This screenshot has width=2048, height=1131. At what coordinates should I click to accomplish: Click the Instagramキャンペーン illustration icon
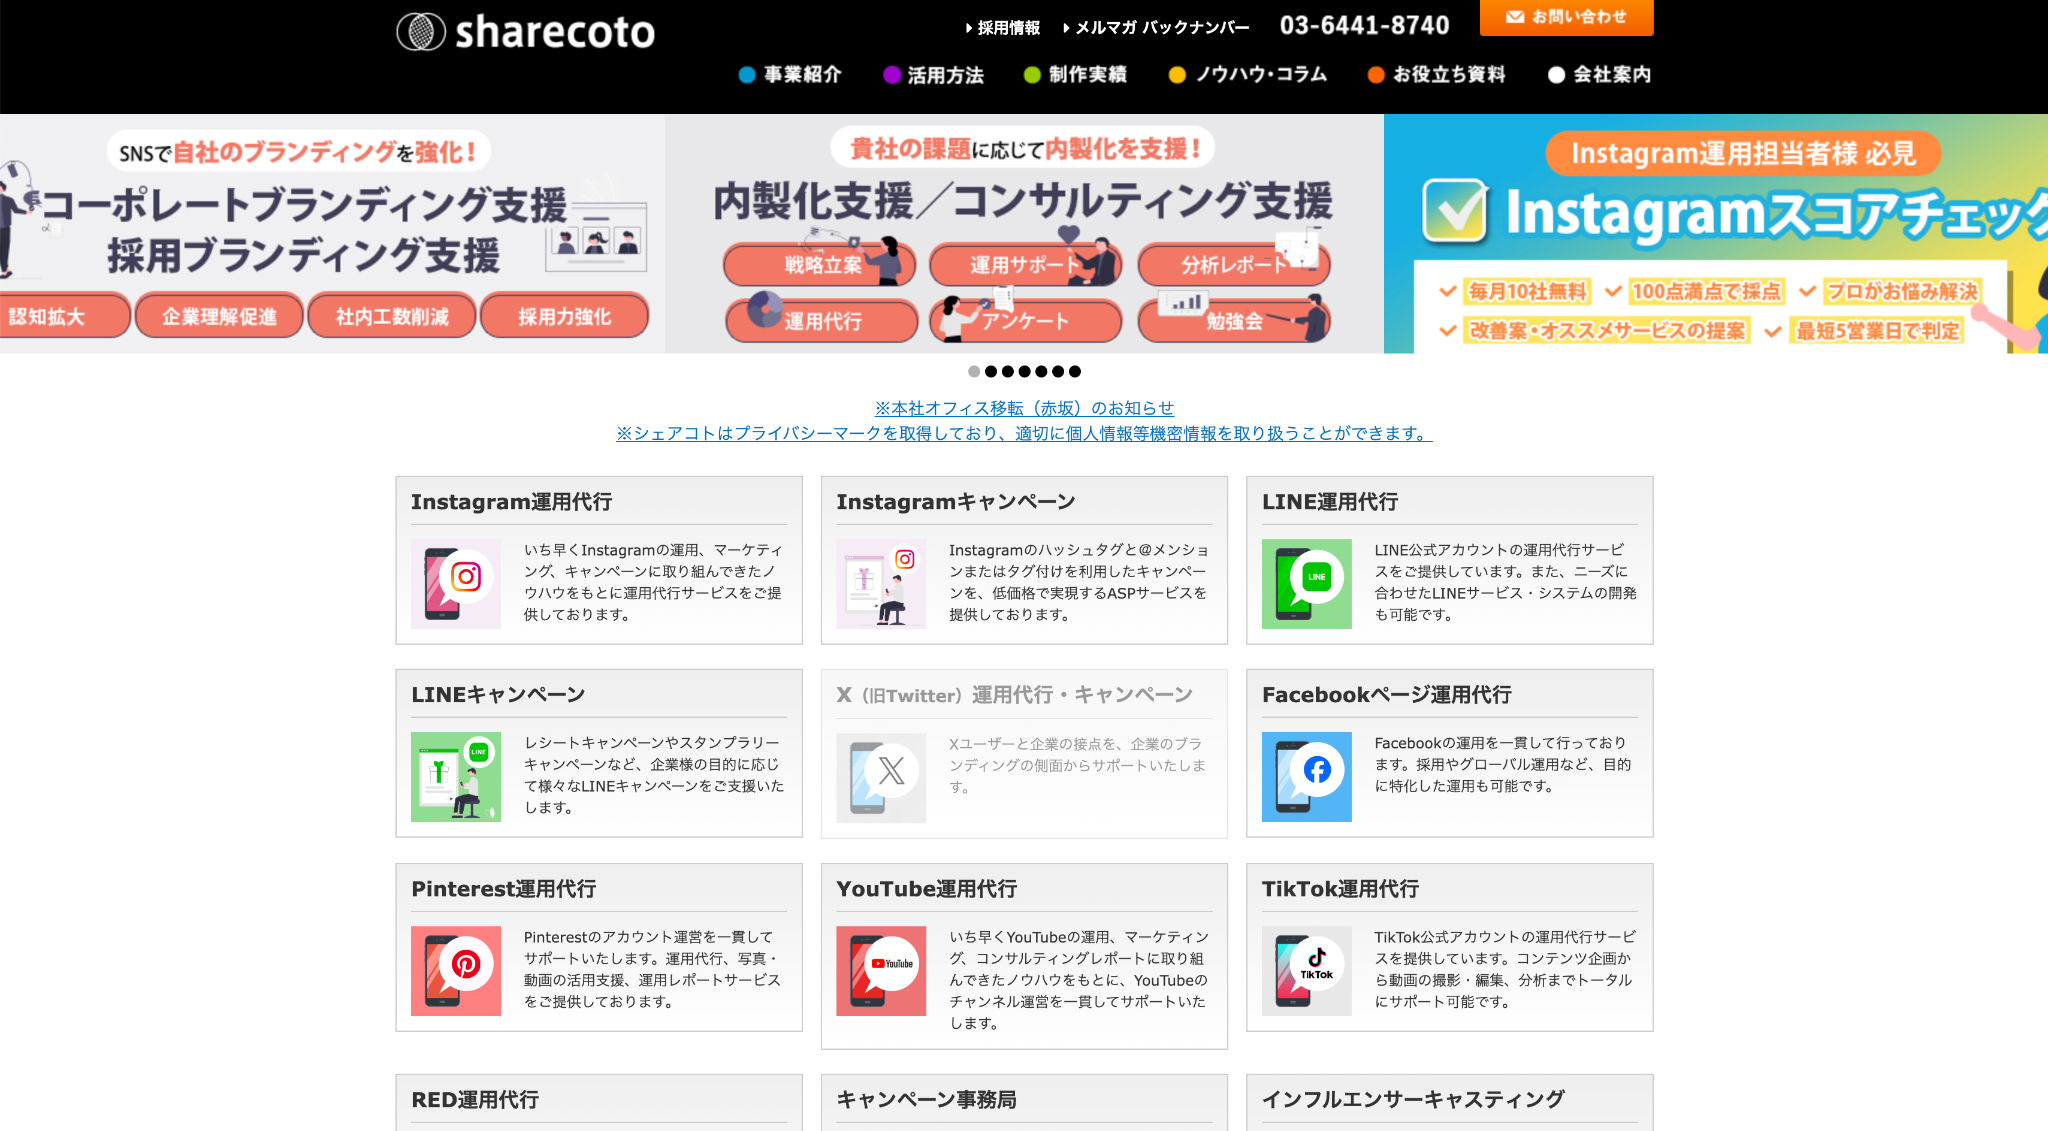(x=881, y=584)
